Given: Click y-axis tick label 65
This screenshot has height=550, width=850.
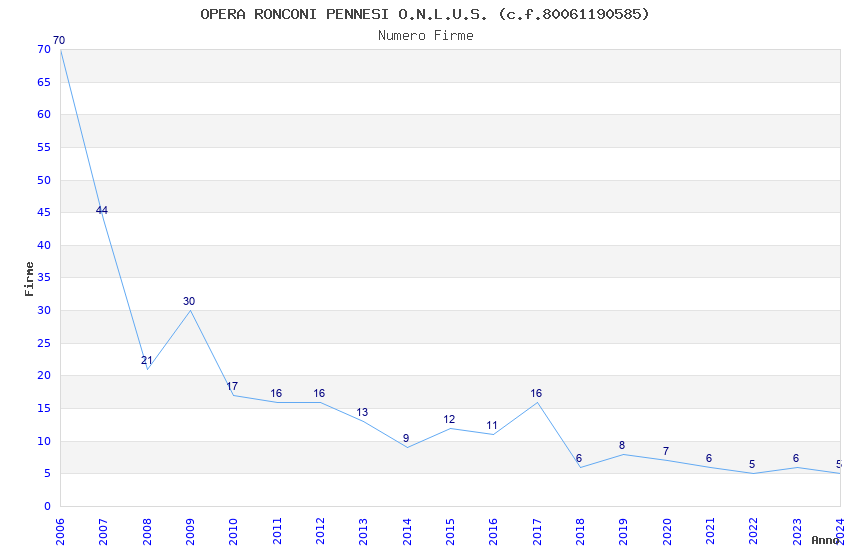Looking at the screenshot, I should pyautogui.click(x=44, y=82).
